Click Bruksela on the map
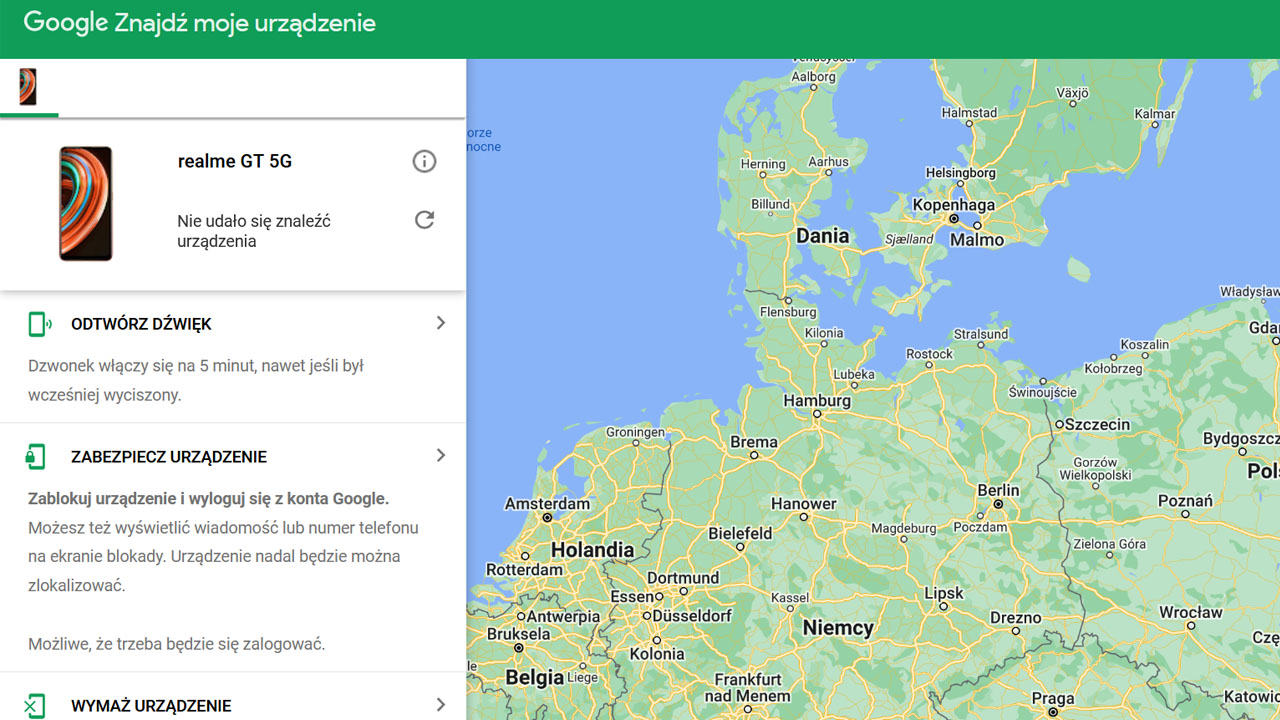This screenshot has width=1280, height=720. (518, 634)
